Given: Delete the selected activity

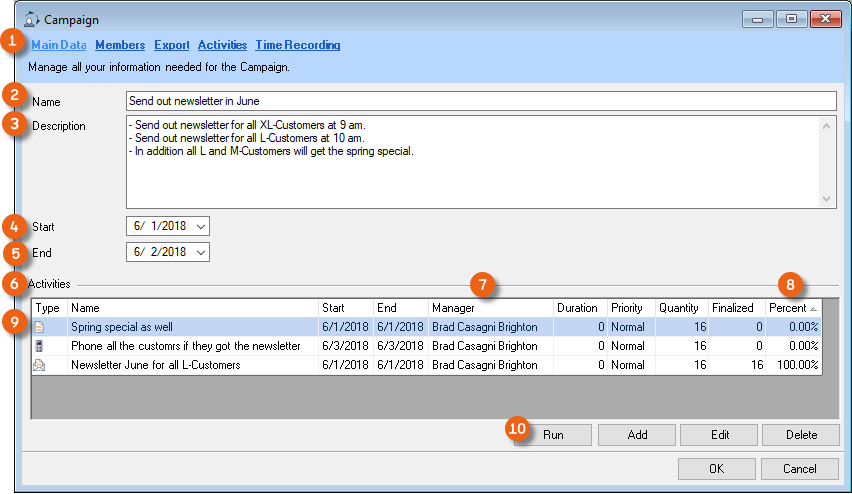Looking at the screenshot, I should coord(800,435).
